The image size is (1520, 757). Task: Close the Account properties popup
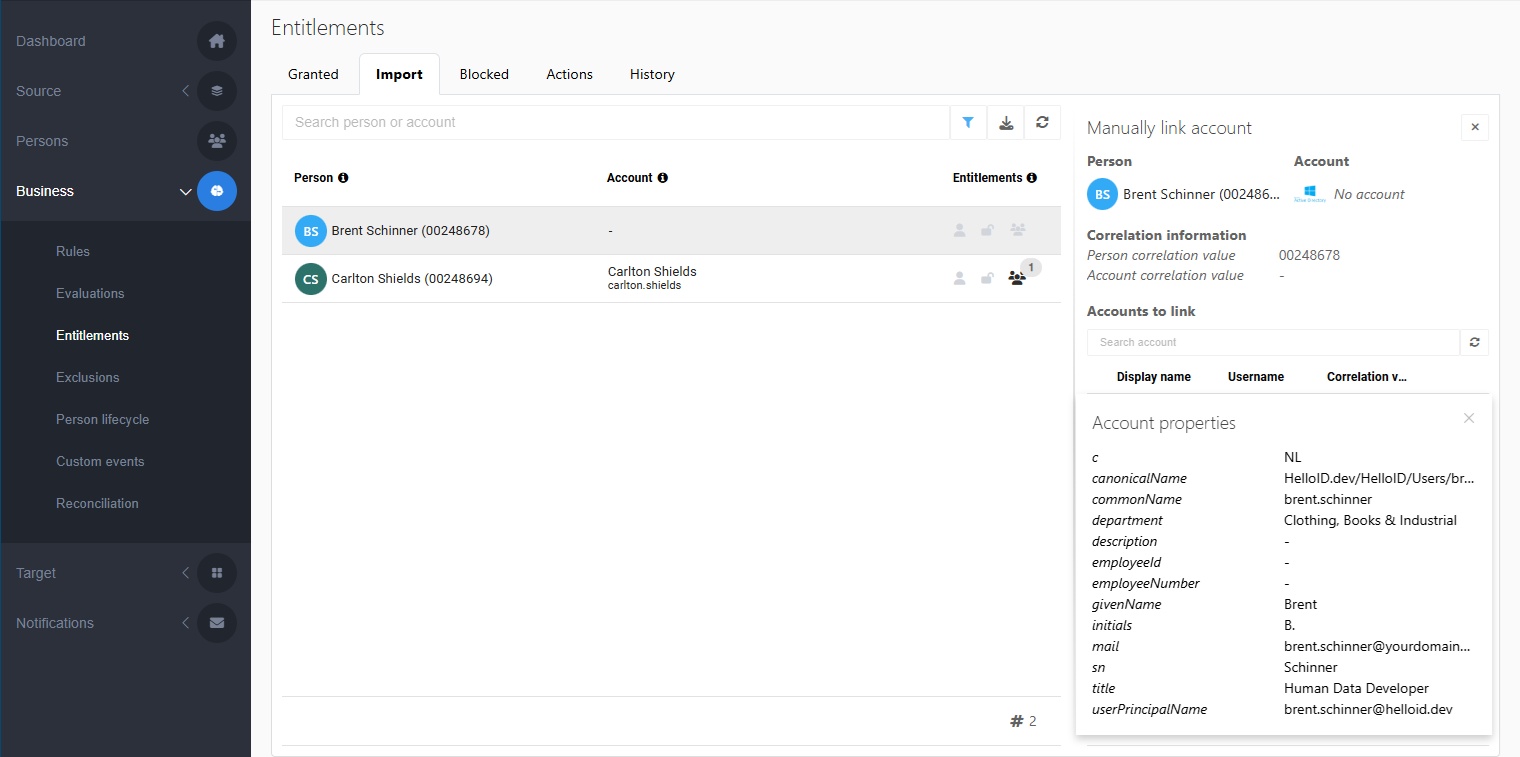point(1468,418)
